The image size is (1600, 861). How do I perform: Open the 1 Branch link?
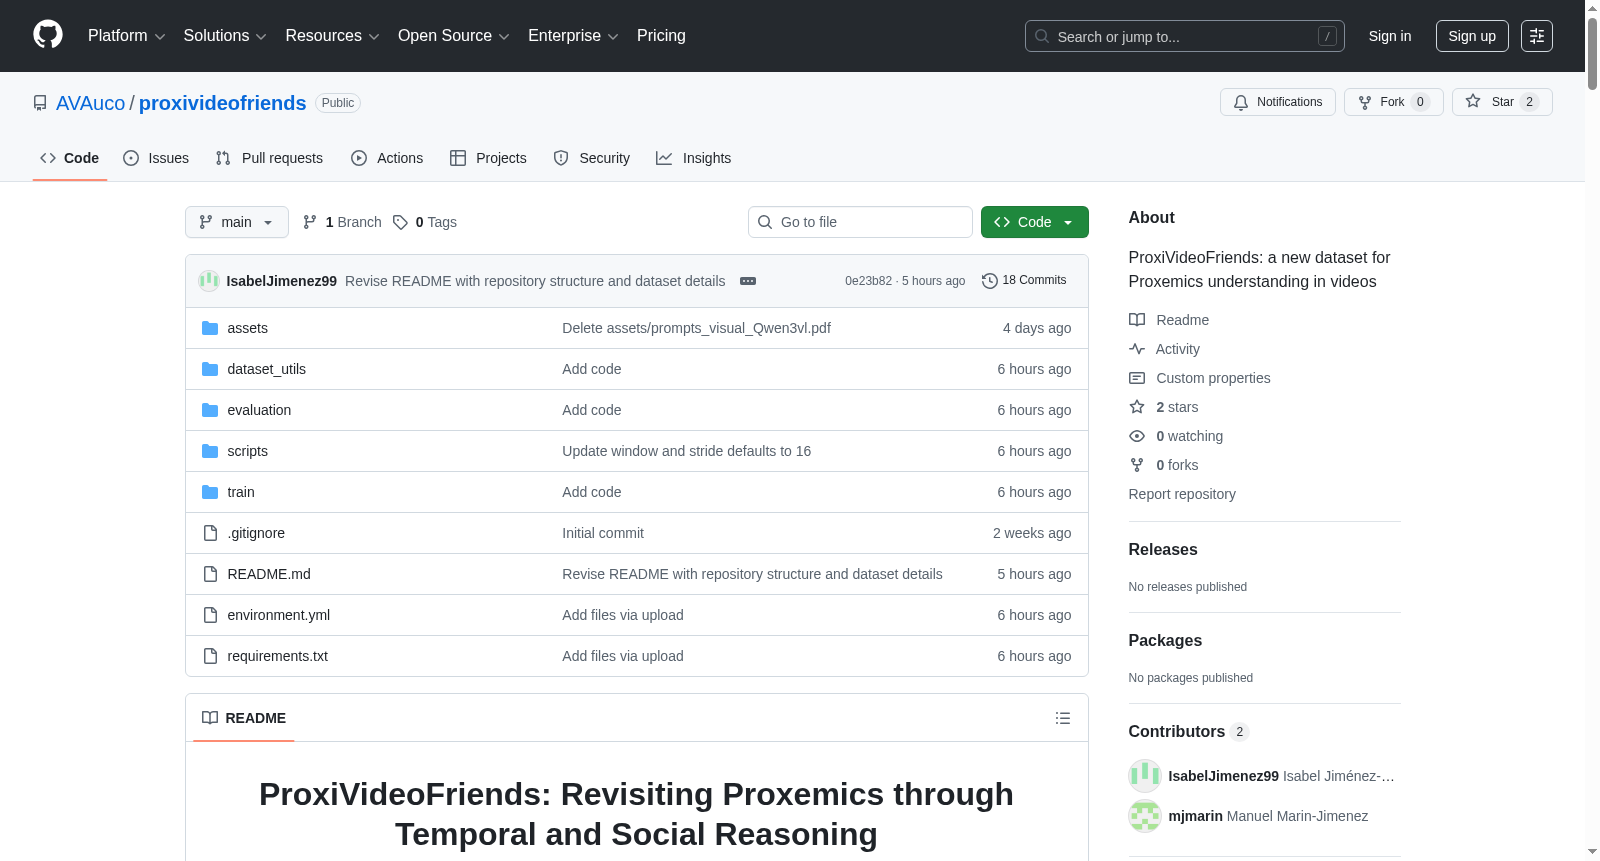pyautogui.click(x=342, y=222)
